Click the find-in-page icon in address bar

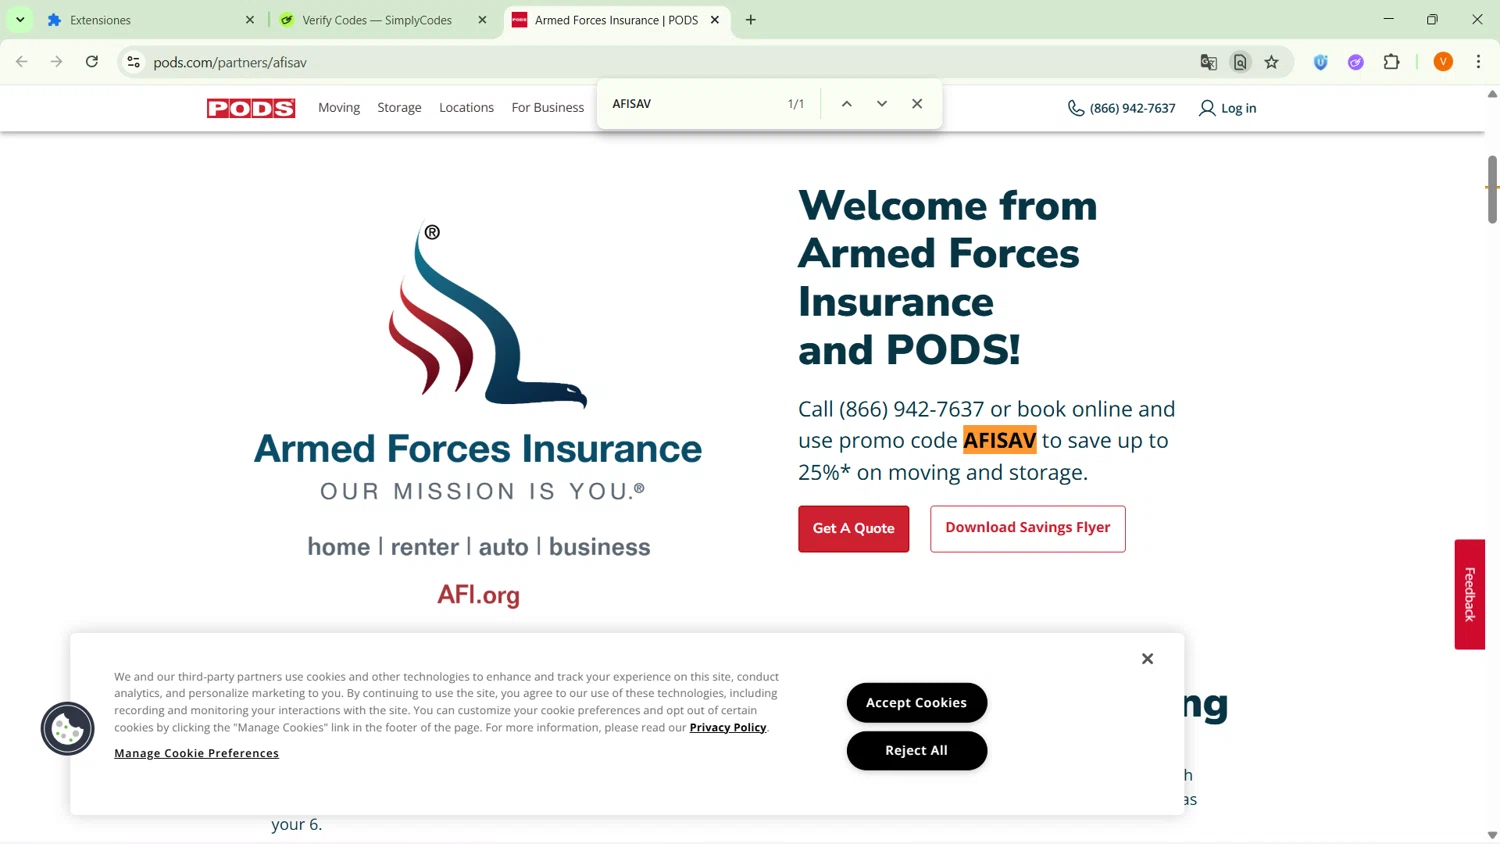1240,62
